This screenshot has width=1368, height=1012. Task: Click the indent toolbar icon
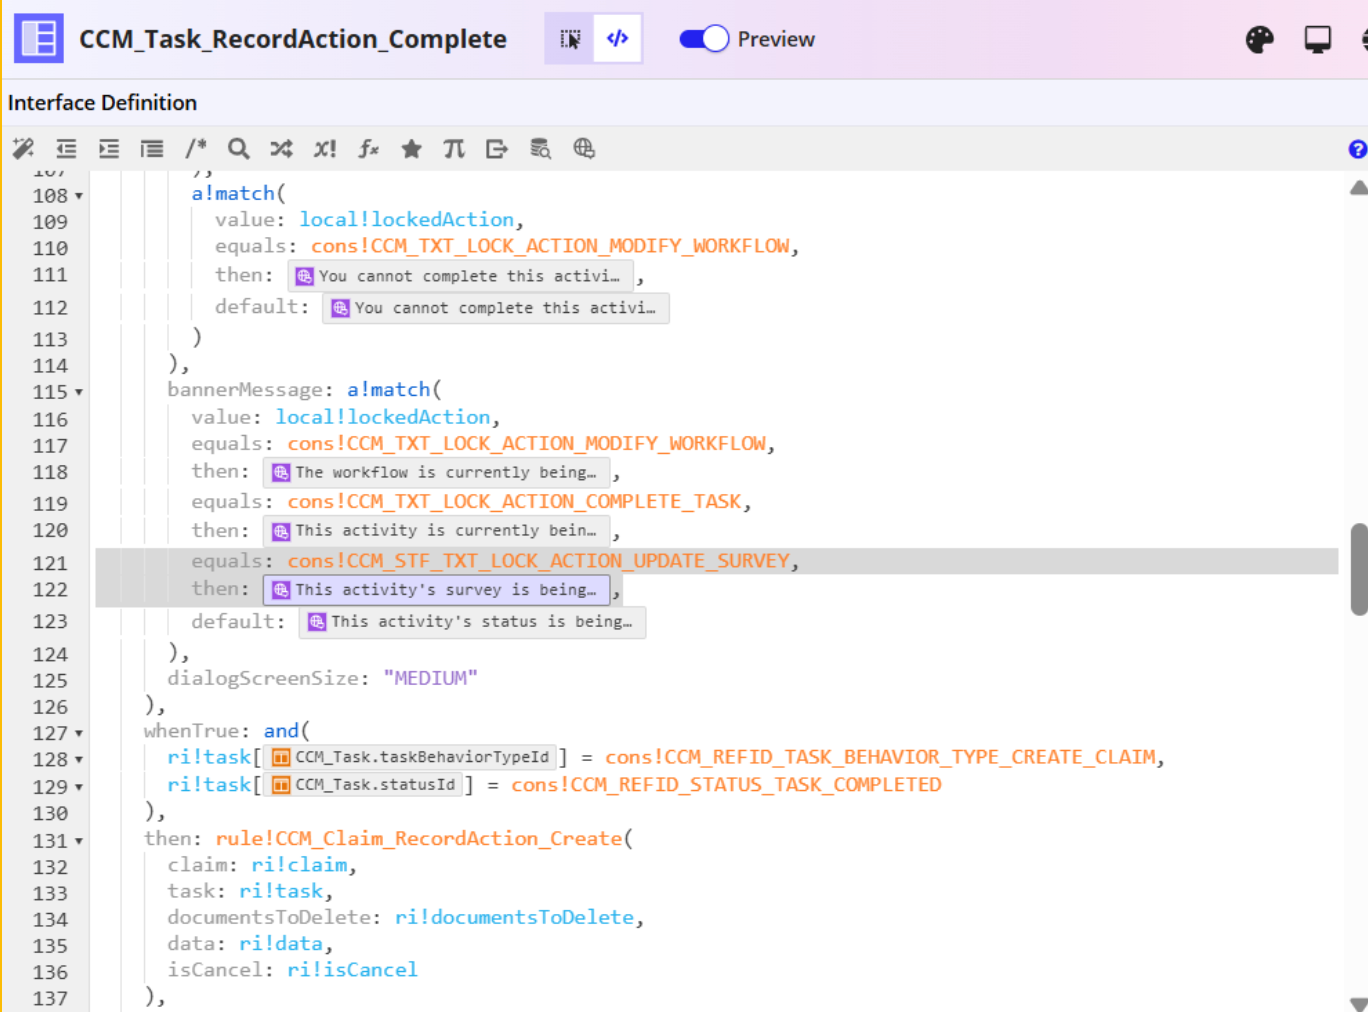click(109, 149)
